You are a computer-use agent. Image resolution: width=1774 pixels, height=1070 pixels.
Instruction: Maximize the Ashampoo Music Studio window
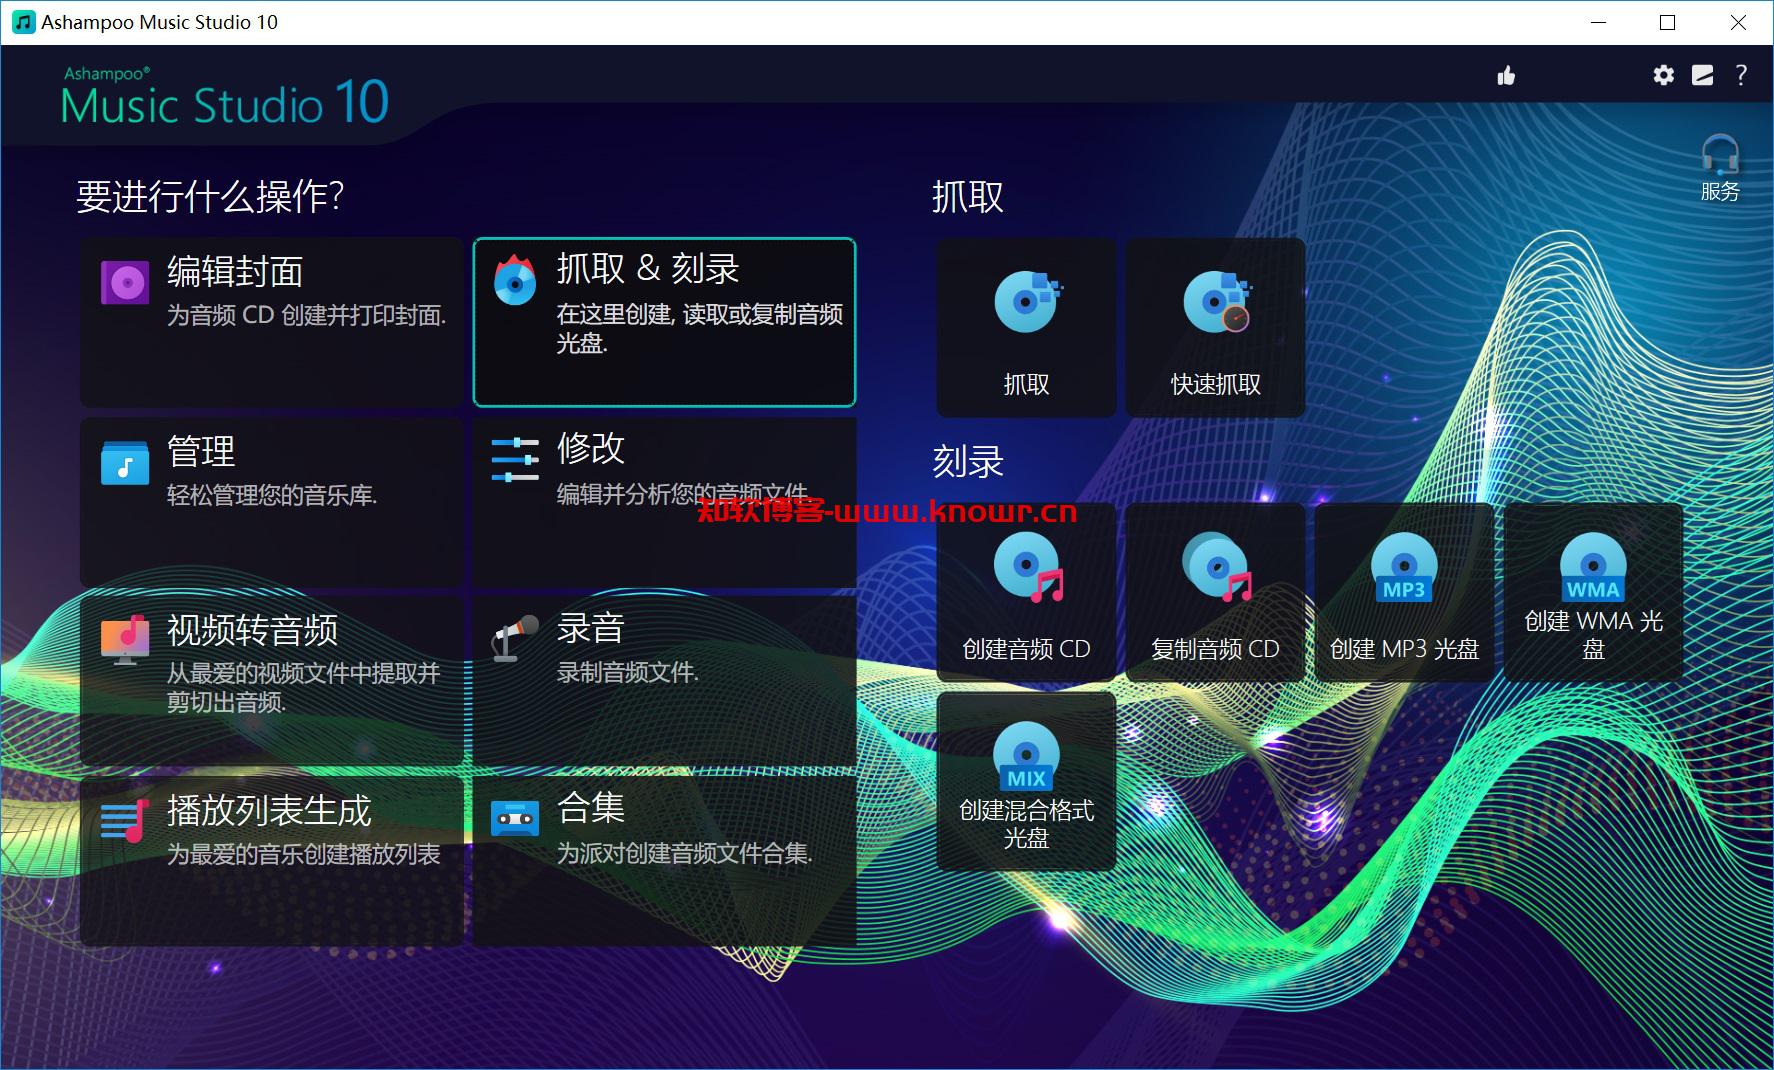pos(1667,22)
